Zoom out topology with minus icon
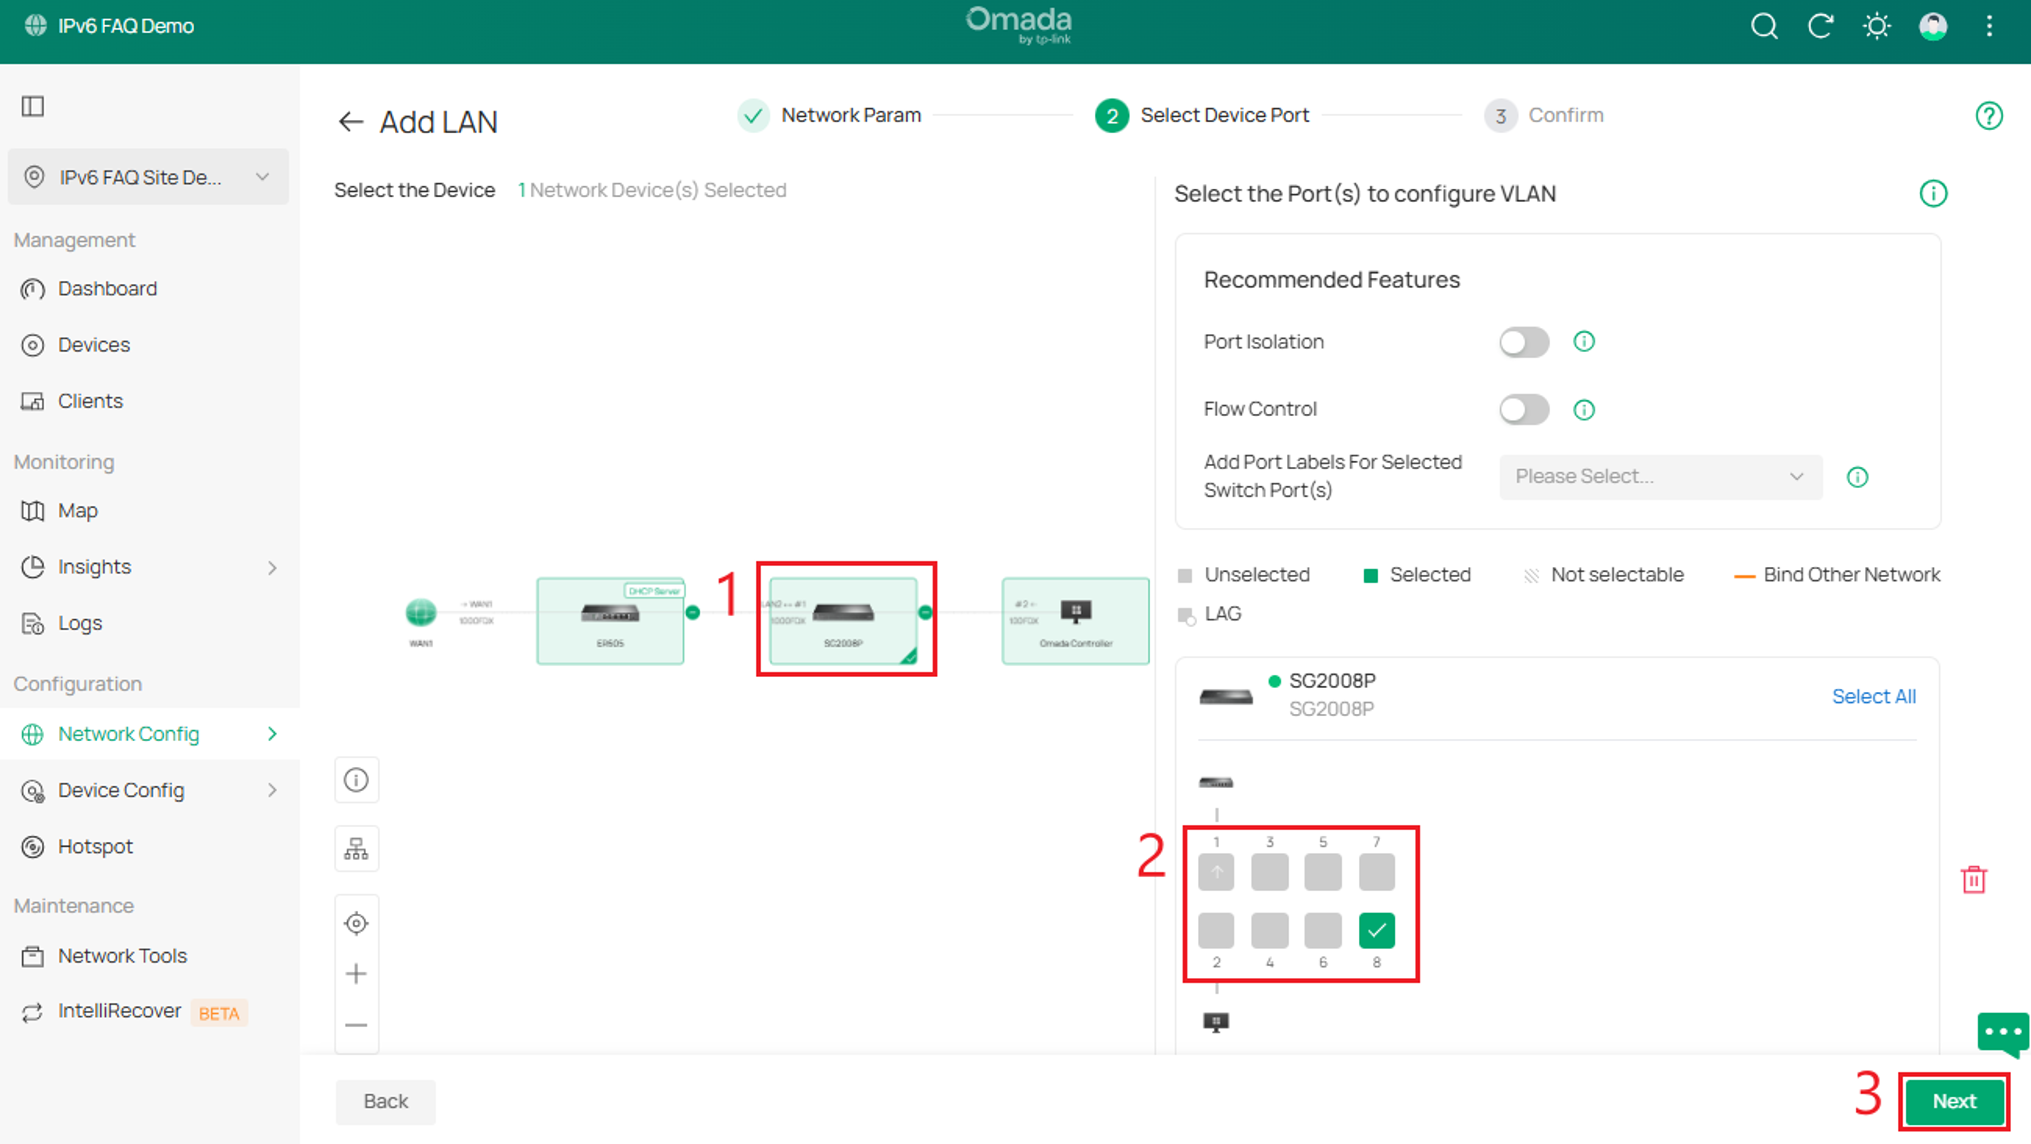The image size is (2031, 1144). 356,1025
